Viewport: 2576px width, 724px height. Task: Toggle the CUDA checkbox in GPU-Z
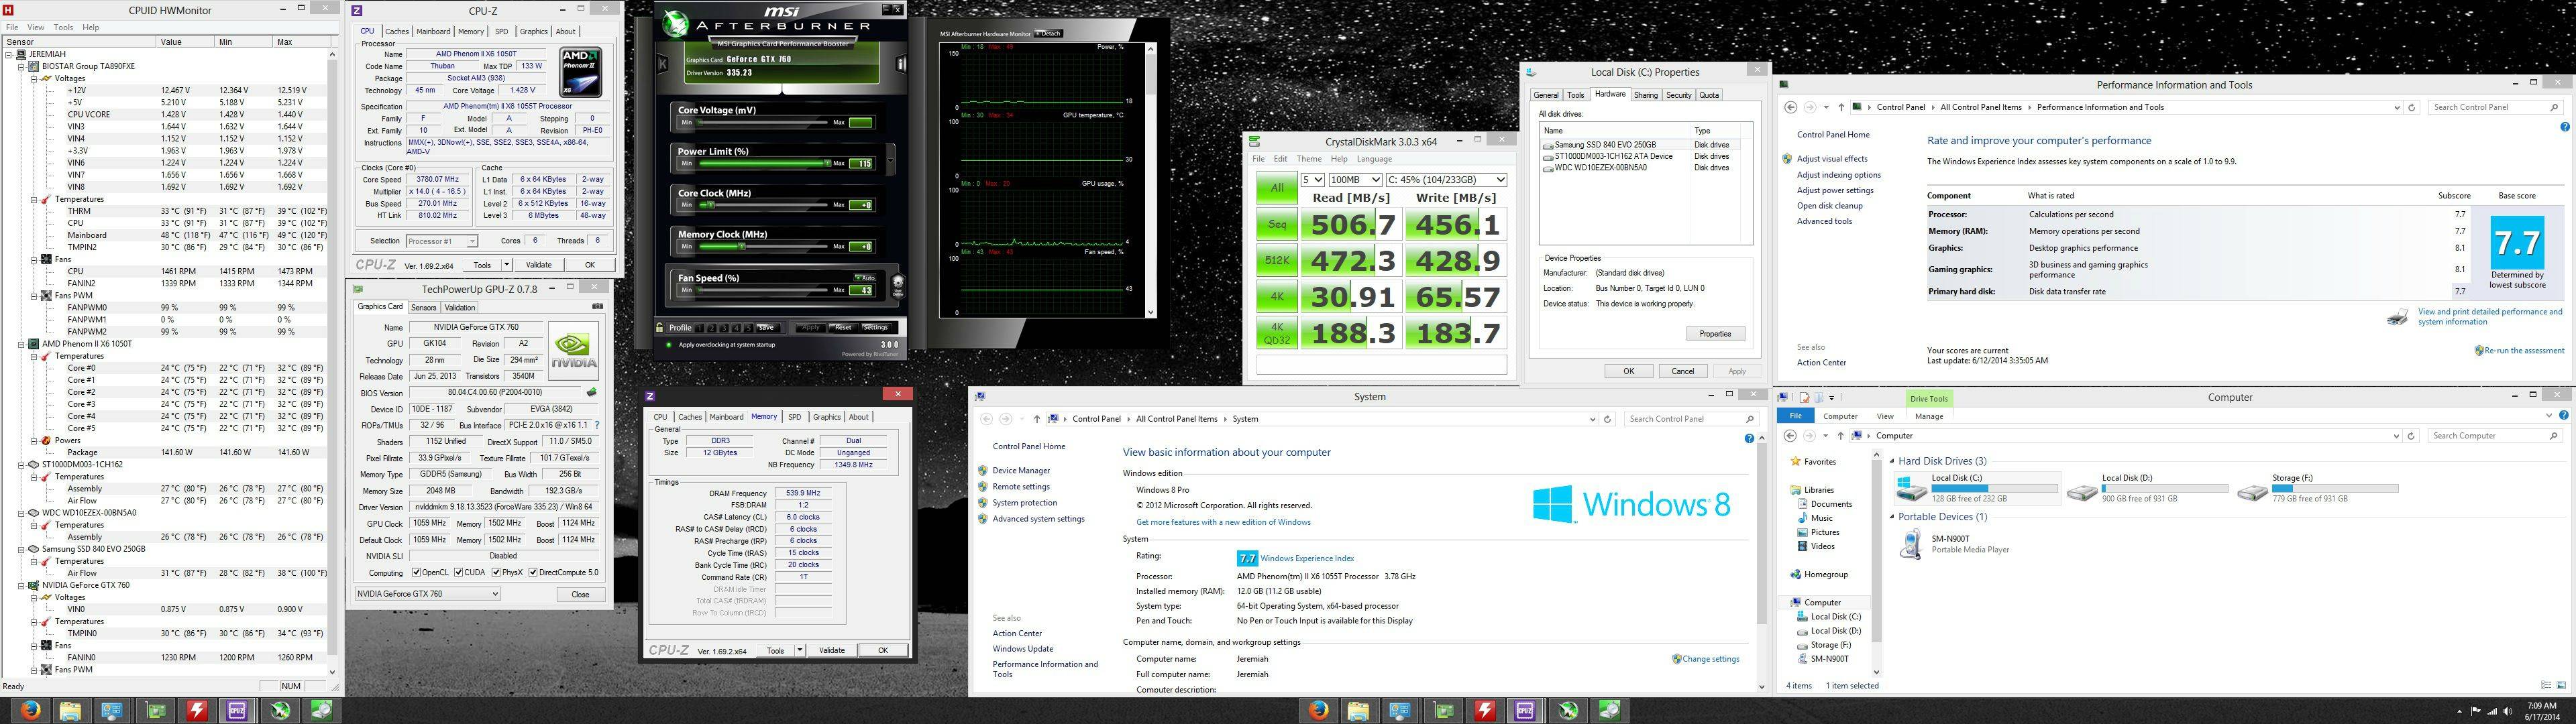pyautogui.click(x=458, y=573)
